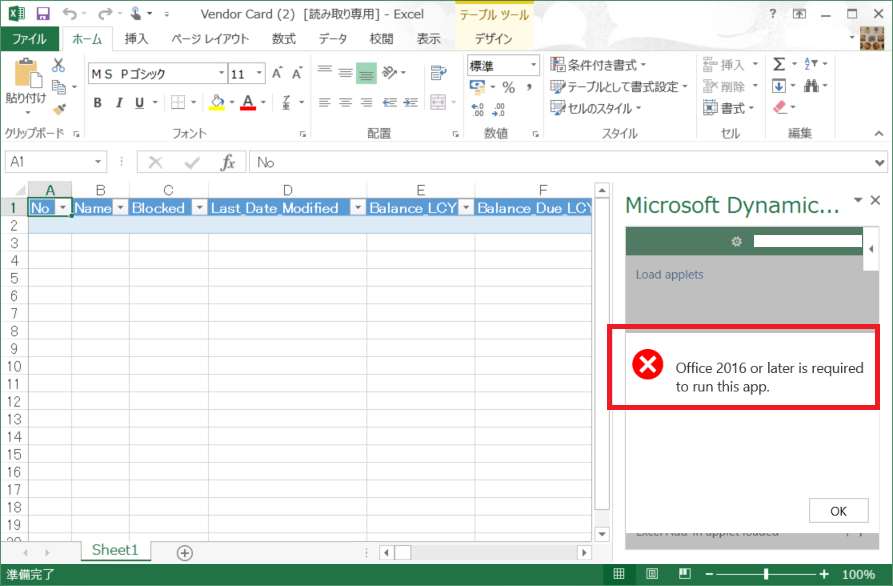Viewport: 893px width, 586px height.
Task: Toggle left text alignment
Action: pyautogui.click(x=325, y=103)
